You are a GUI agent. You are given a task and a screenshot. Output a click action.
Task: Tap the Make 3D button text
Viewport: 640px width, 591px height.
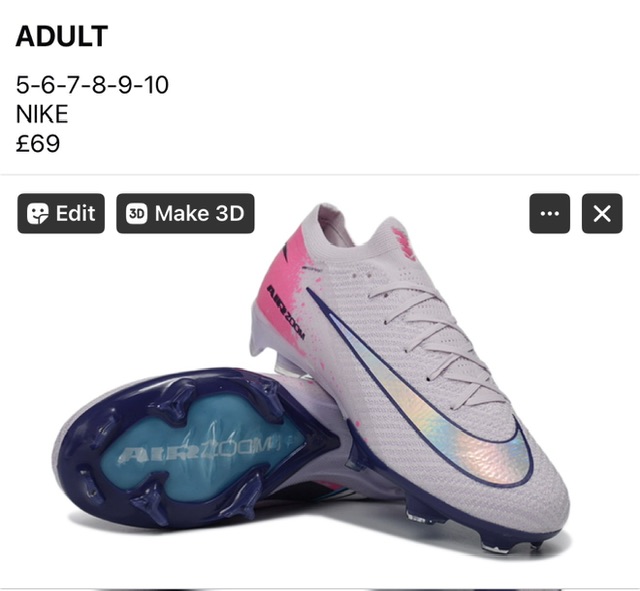click(x=199, y=213)
